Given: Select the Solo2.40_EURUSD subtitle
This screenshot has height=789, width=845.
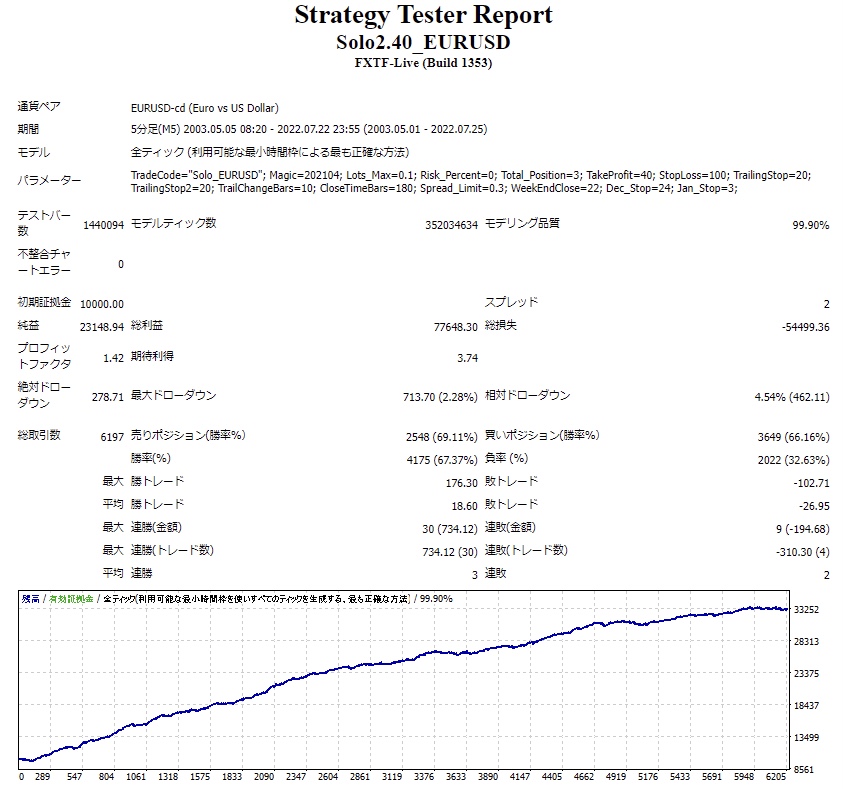Looking at the screenshot, I should 423,43.
